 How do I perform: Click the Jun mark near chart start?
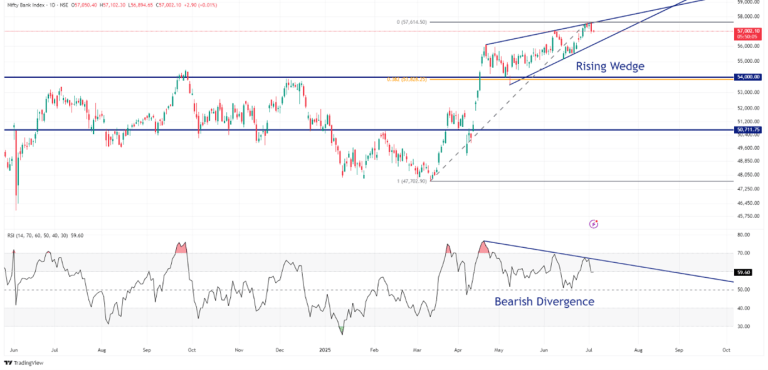[x=13, y=350]
